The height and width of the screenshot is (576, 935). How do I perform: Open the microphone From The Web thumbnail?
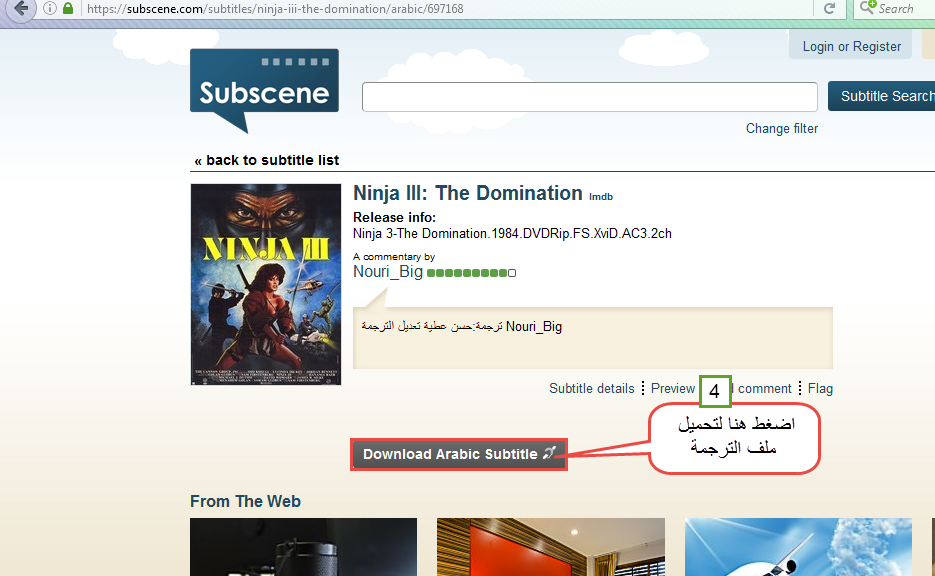[x=304, y=547]
